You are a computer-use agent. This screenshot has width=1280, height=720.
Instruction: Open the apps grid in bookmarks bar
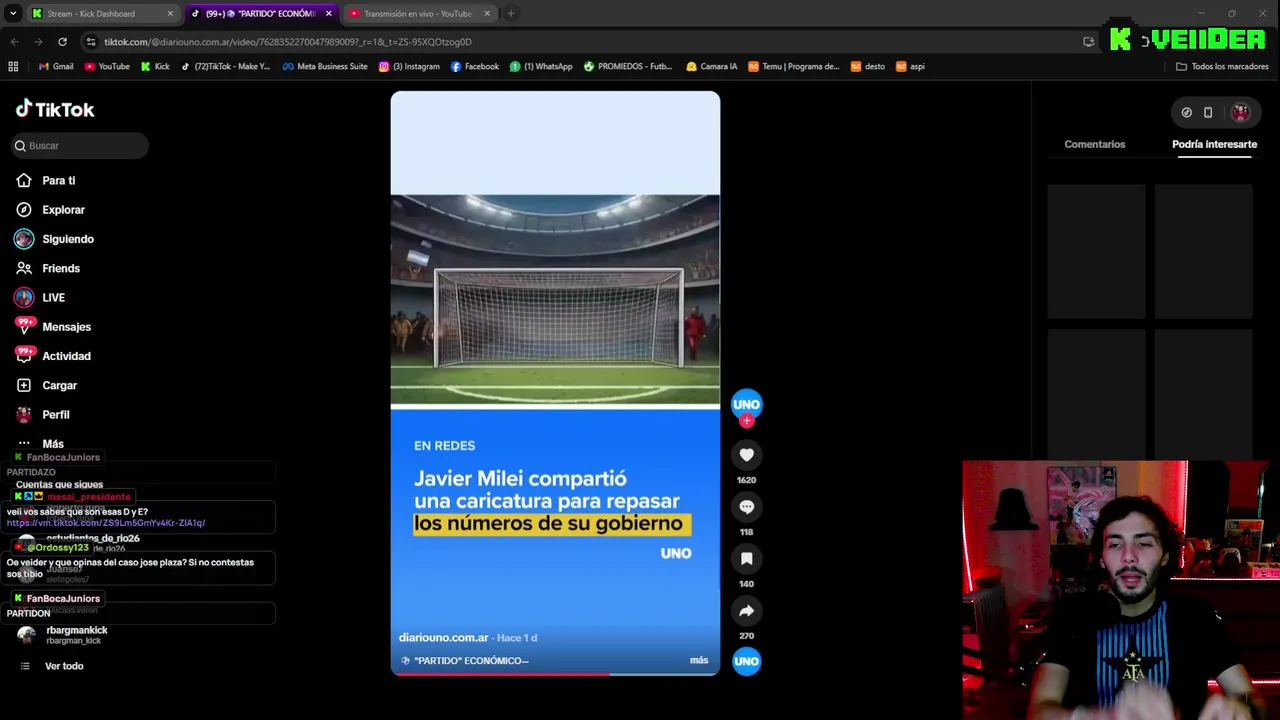pyautogui.click(x=13, y=66)
